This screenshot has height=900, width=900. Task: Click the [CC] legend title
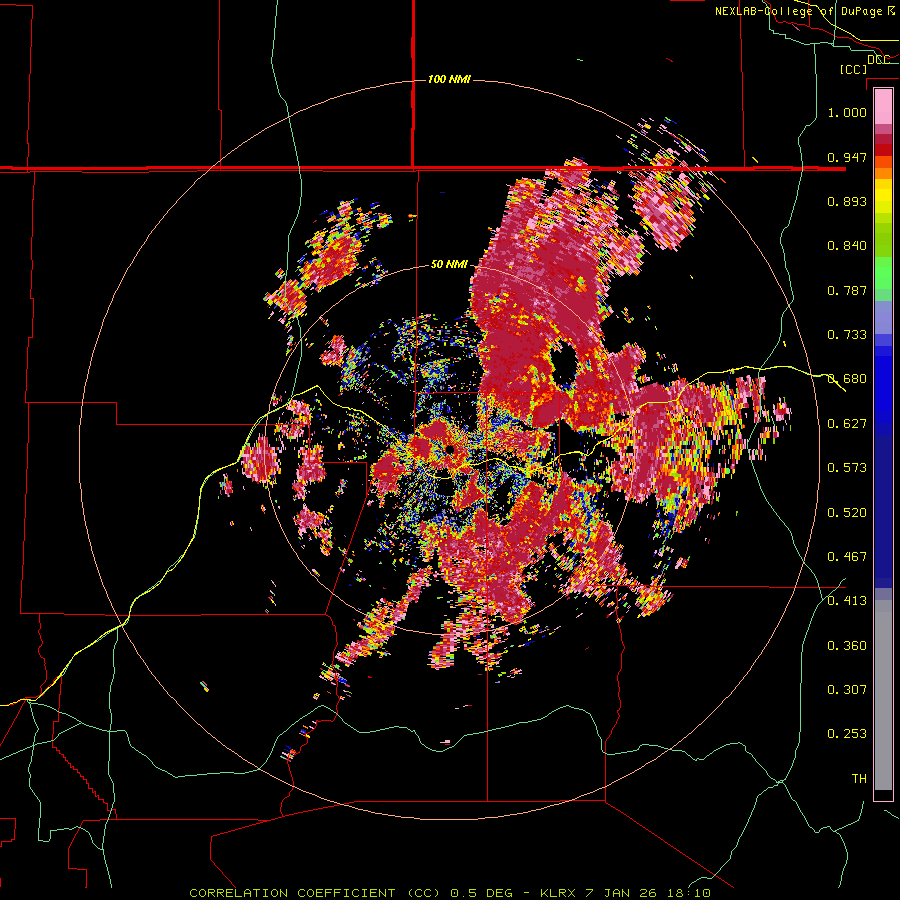click(853, 69)
